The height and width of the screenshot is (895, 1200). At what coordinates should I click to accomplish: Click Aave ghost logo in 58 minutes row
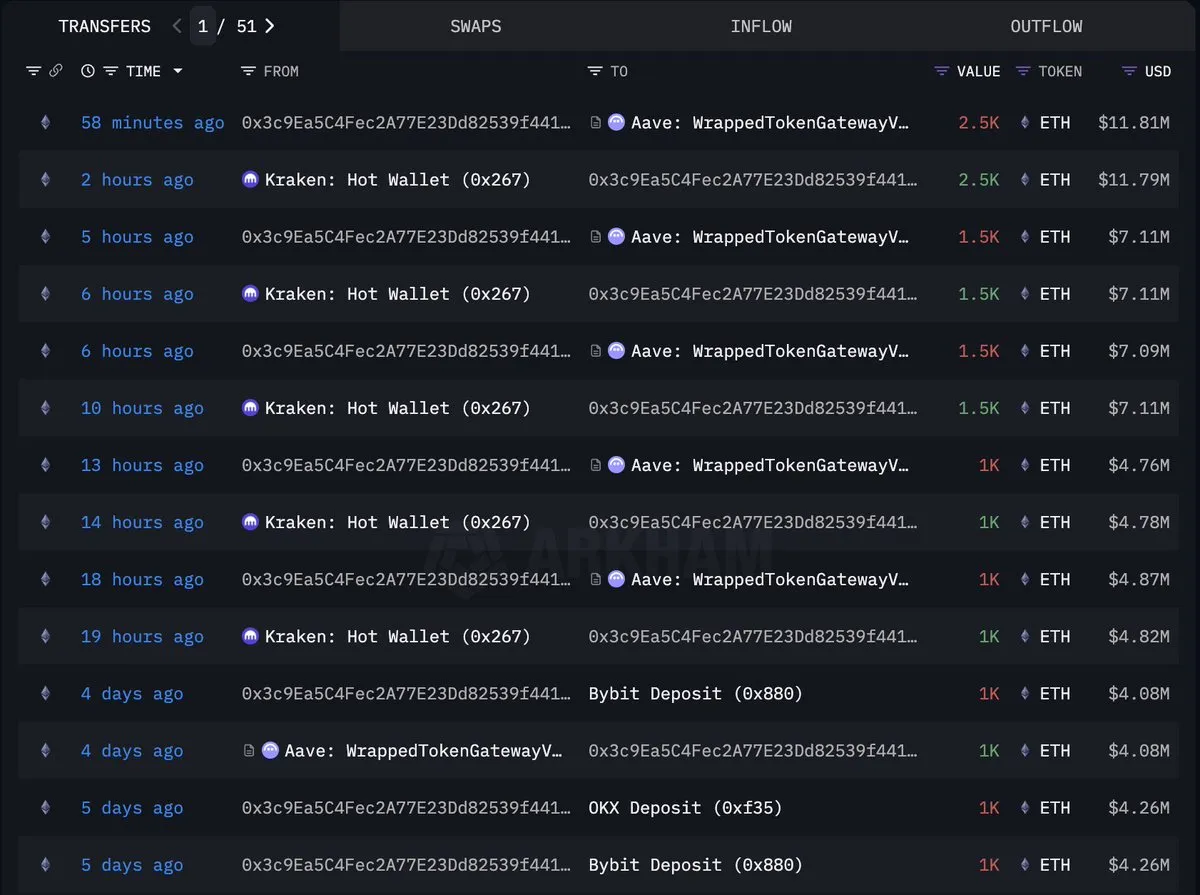coord(616,123)
